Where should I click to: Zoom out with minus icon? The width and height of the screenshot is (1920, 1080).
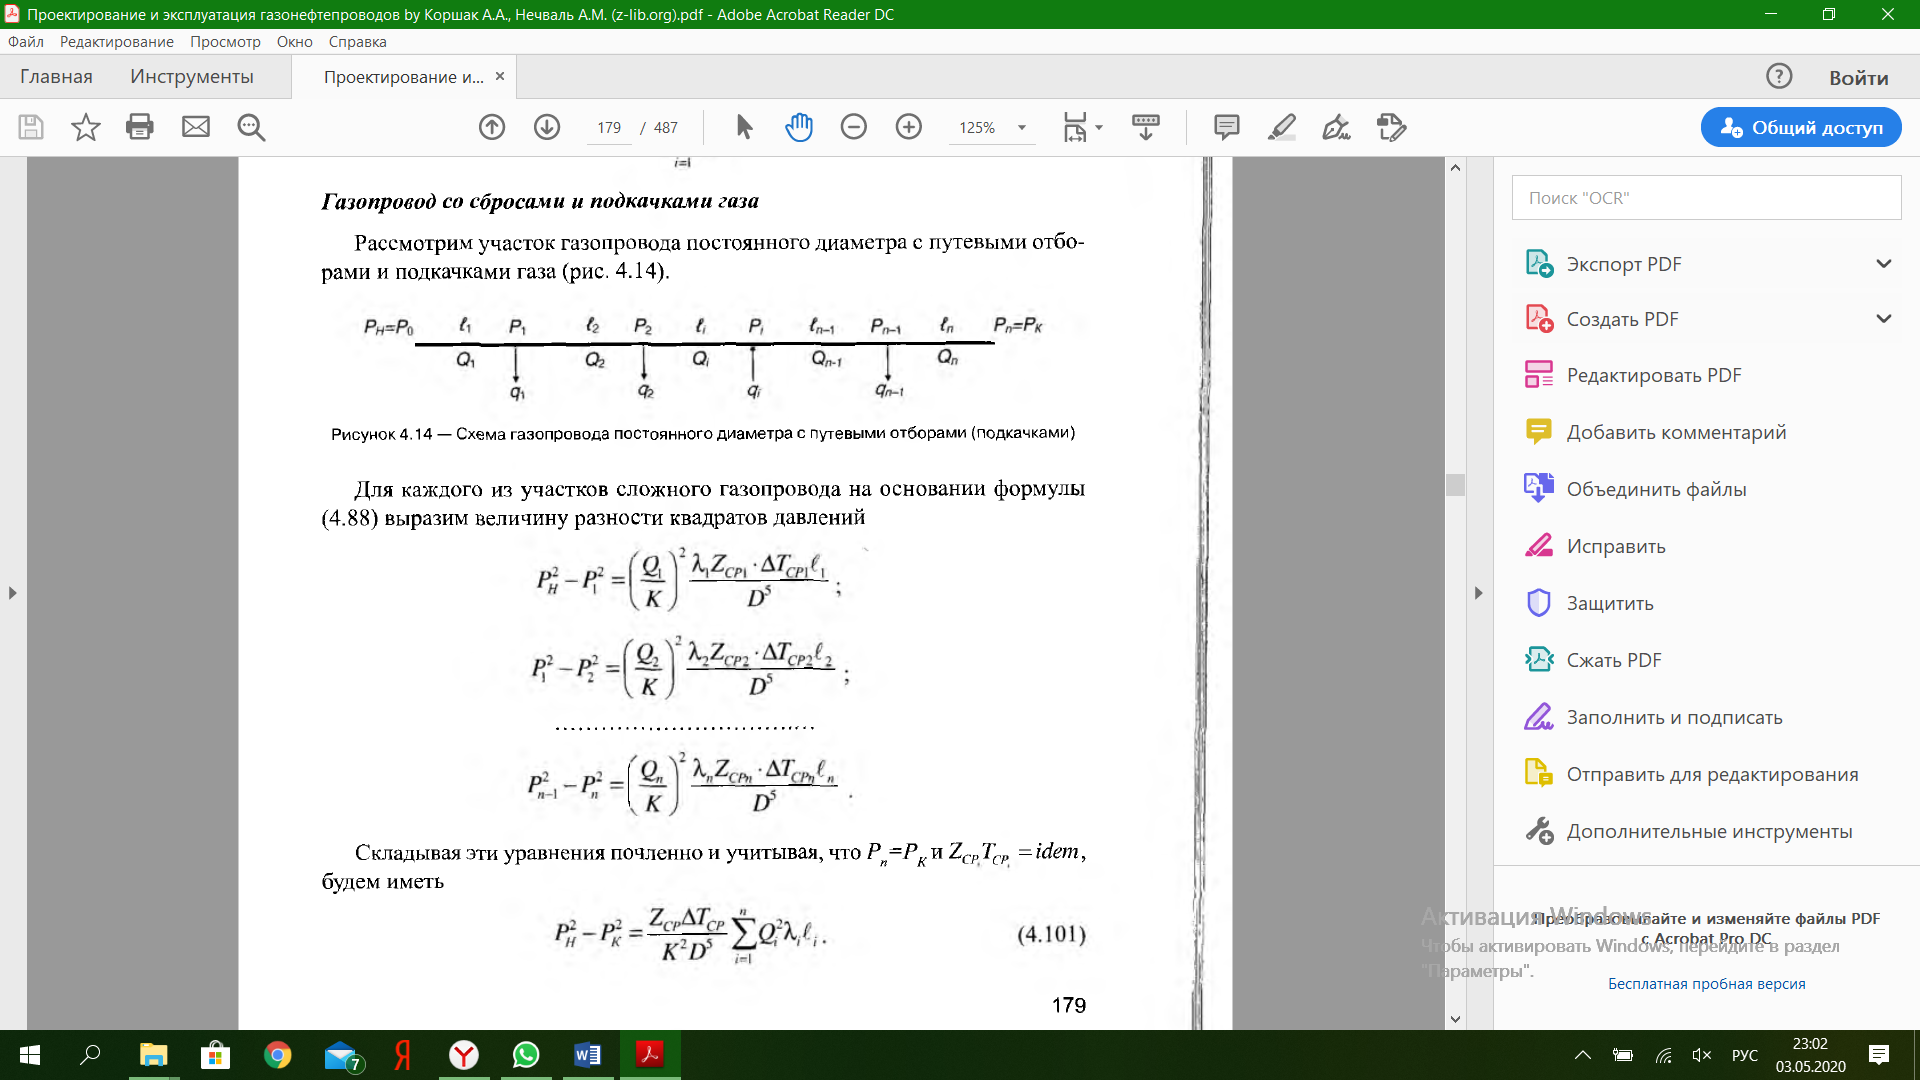(854, 127)
